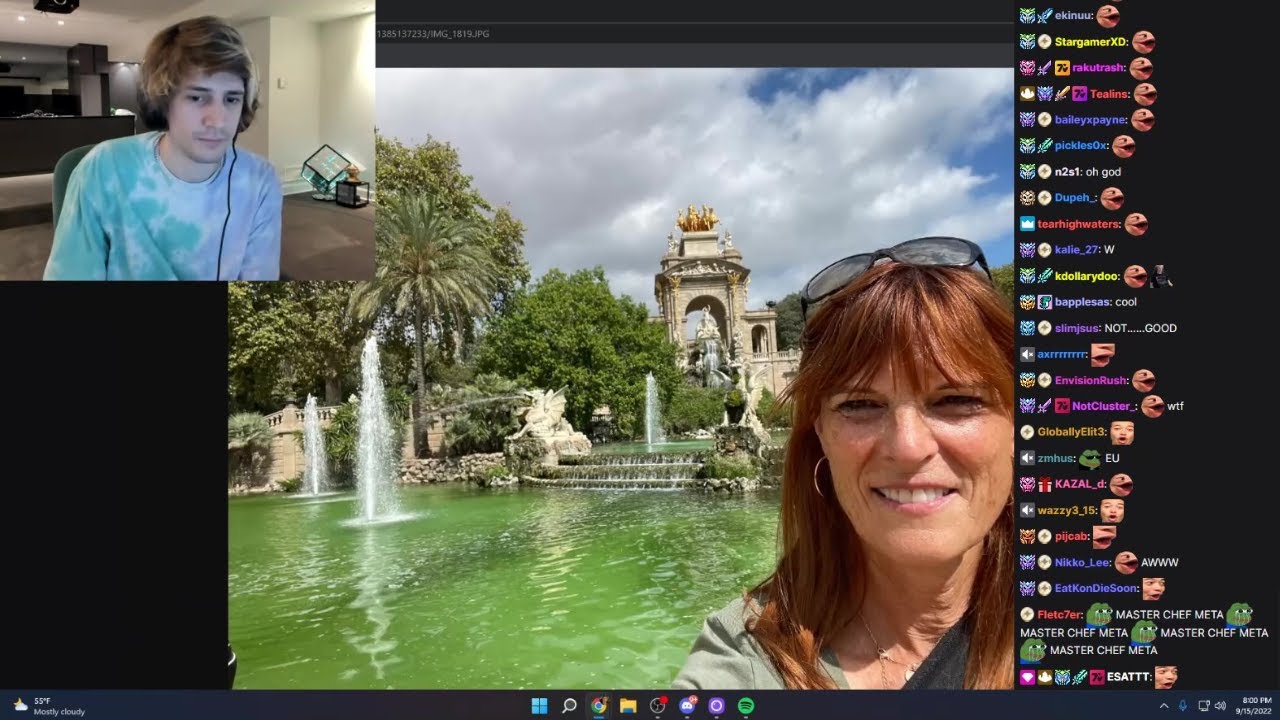Click username kdollarydoo in chat
The image size is (1280, 720).
(x=1086, y=276)
